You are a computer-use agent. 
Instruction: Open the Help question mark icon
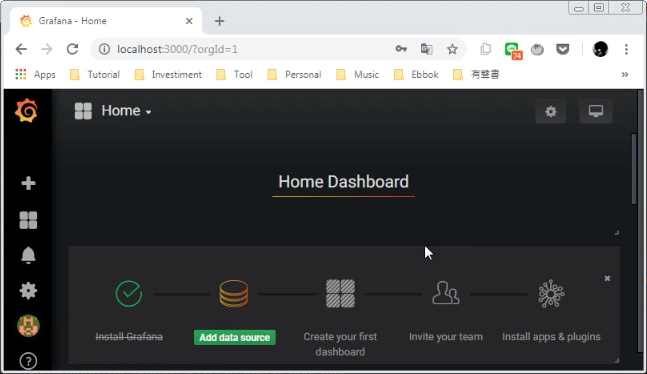(28, 361)
